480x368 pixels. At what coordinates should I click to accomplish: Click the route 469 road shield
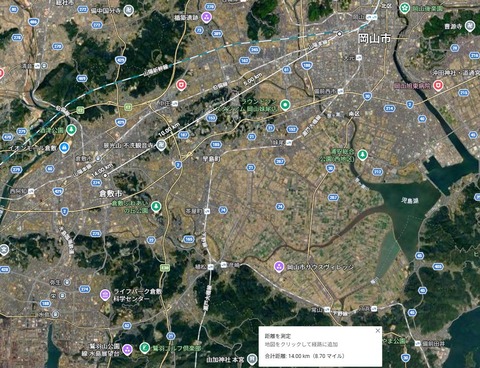pyautogui.click(x=81, y=79)
